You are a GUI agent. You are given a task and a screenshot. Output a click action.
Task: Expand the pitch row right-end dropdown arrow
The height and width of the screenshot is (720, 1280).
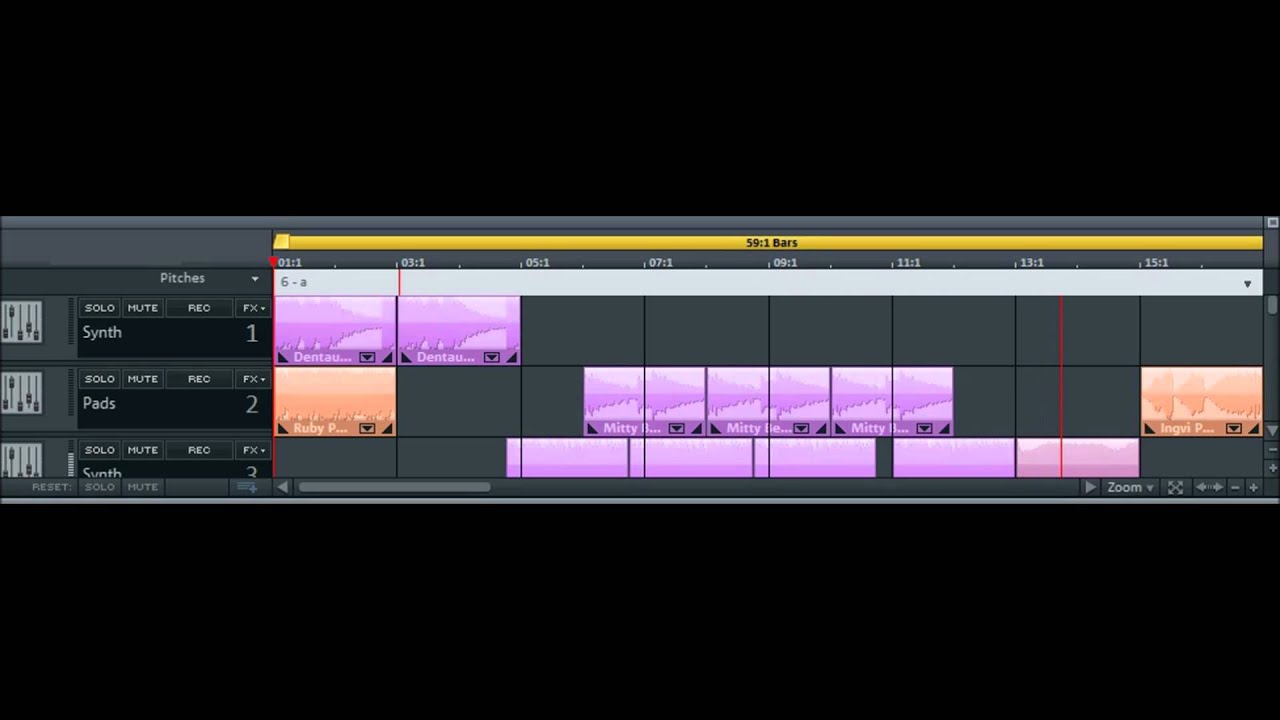pos(1247,284)
